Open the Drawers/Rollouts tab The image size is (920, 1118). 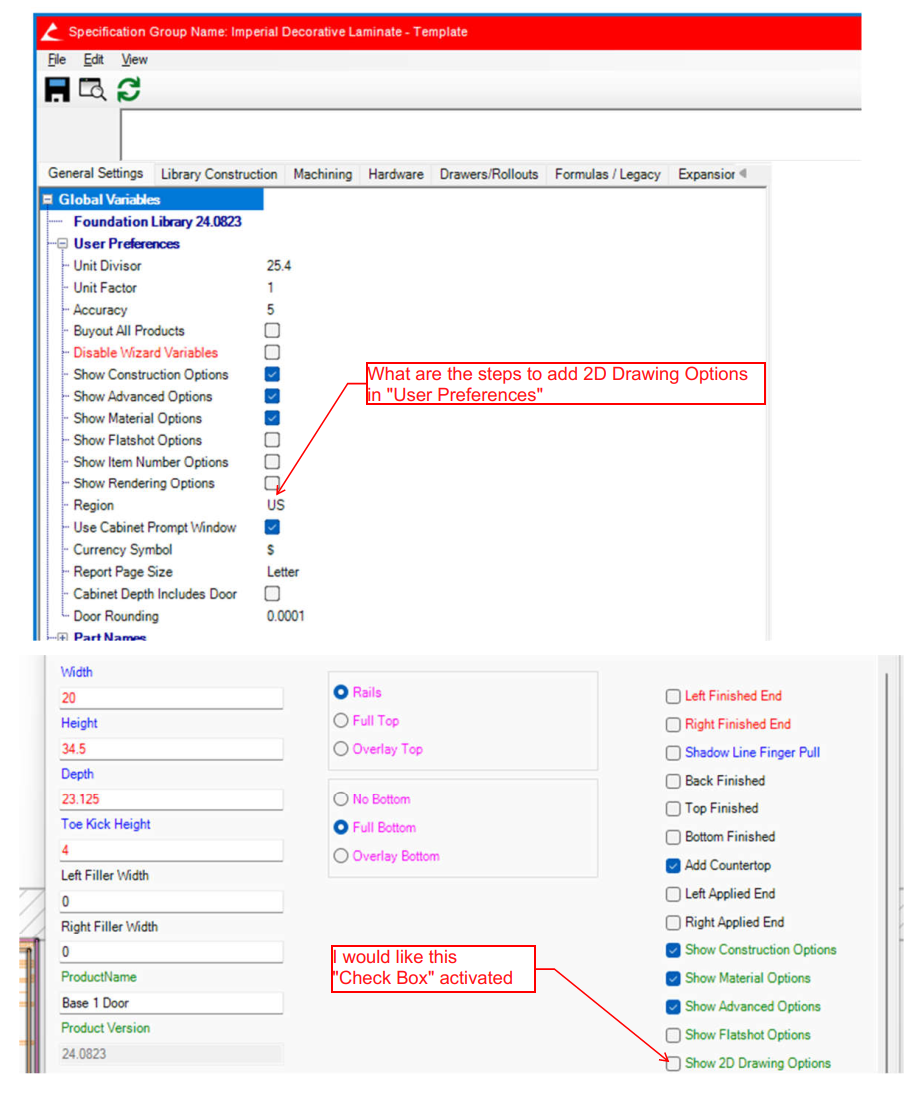coord(489,174)
